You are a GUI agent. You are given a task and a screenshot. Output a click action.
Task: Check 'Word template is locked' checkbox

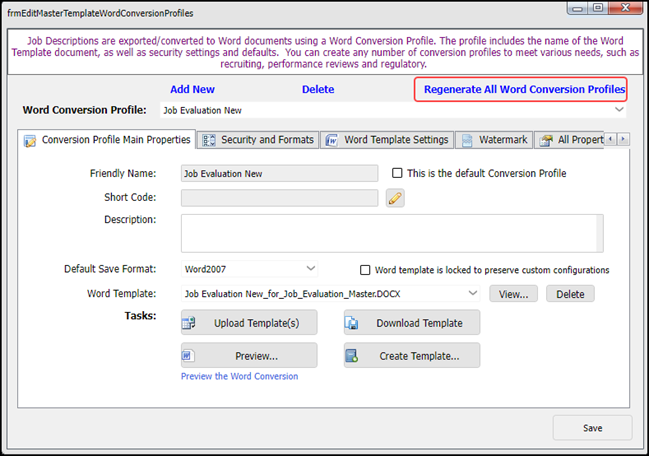coord(365,270)
